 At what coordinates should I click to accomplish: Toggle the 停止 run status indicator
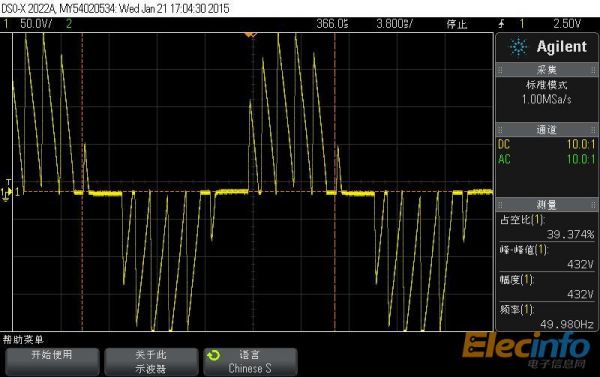pos(457,24)
